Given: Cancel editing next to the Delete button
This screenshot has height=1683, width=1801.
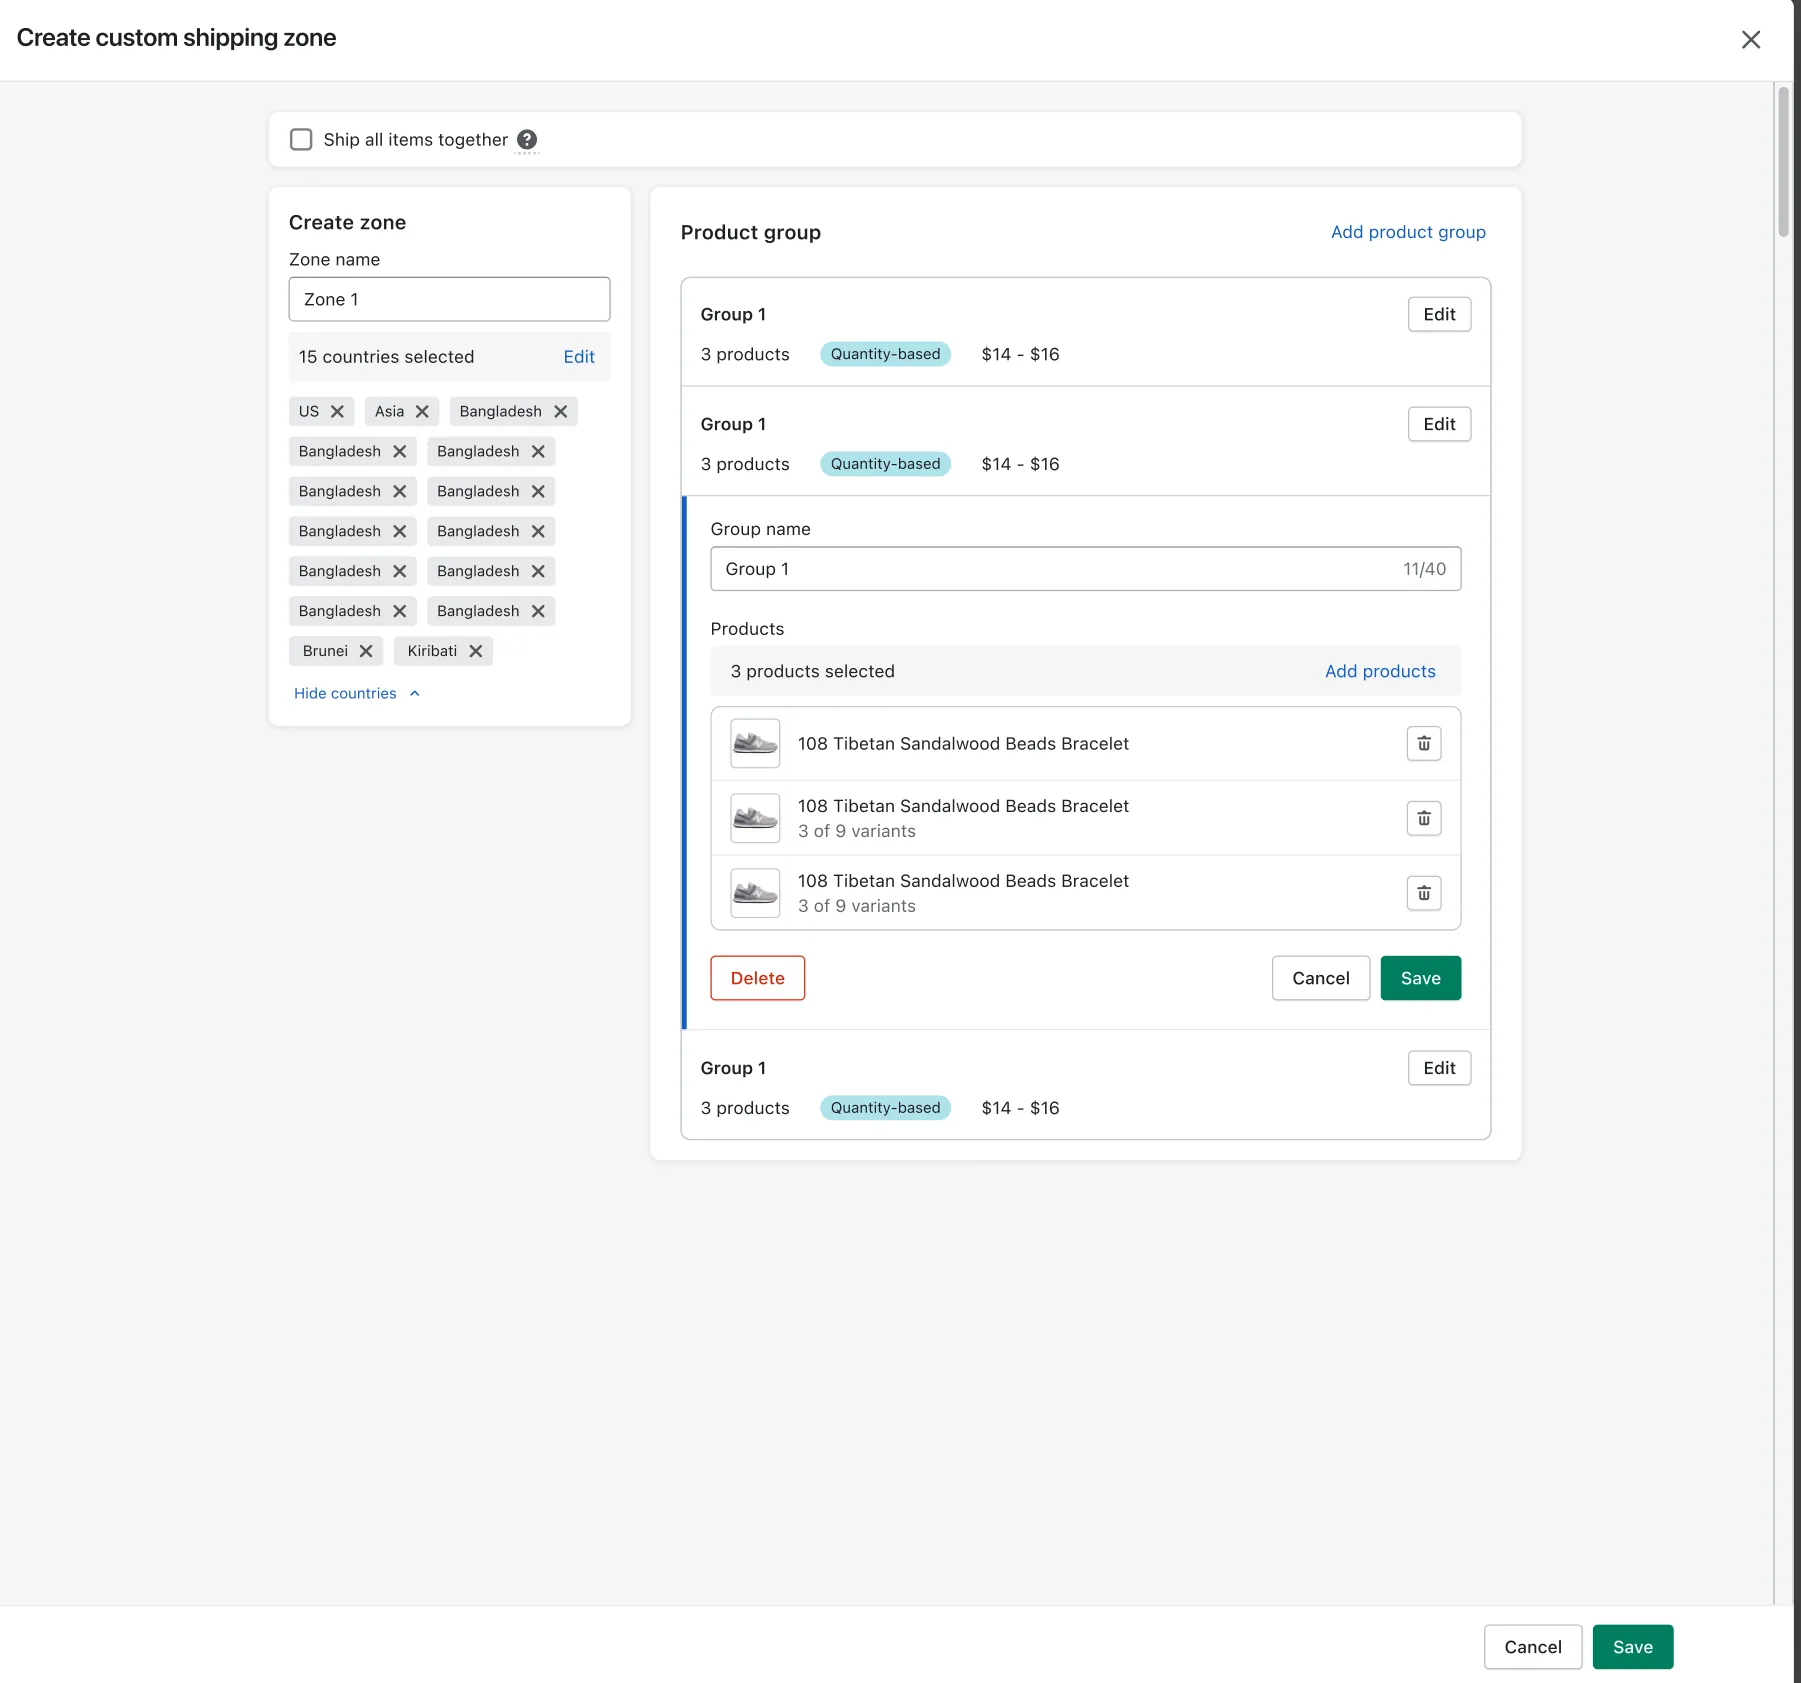Looking at the screenshot, I should 1320,978.
